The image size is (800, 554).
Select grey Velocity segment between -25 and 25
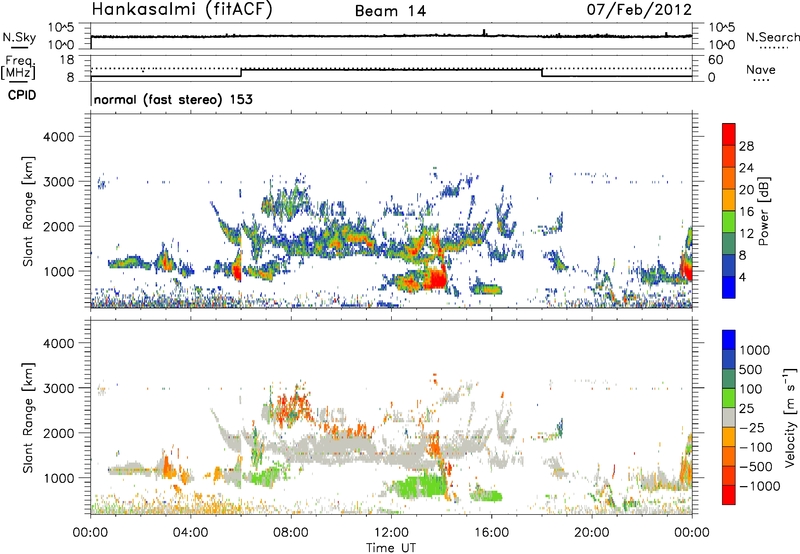[729, 418]
